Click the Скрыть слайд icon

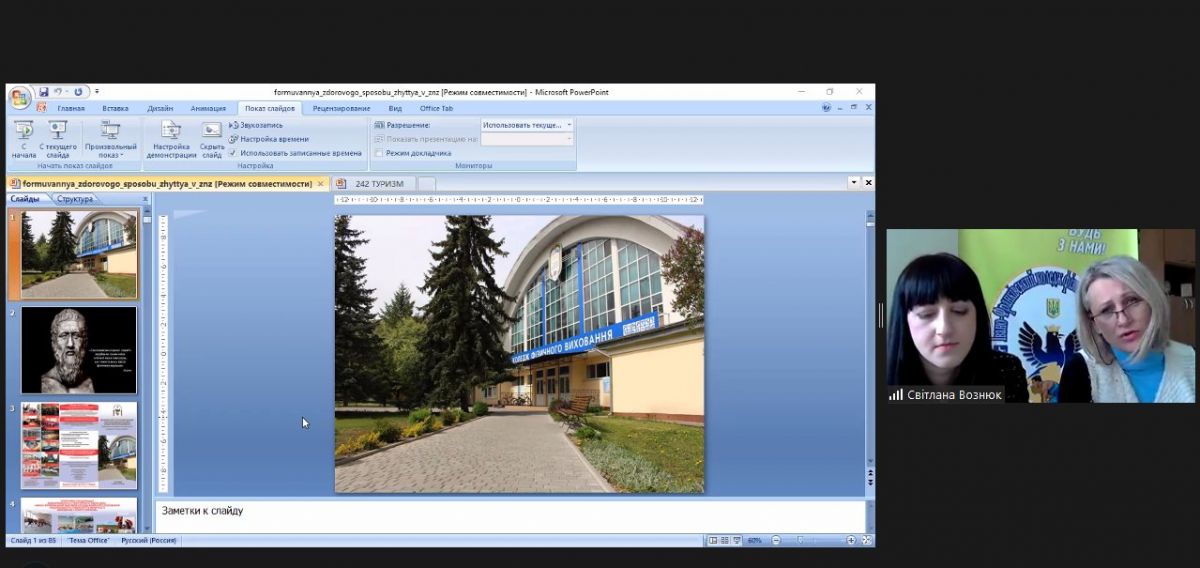[x=211, y=130]
